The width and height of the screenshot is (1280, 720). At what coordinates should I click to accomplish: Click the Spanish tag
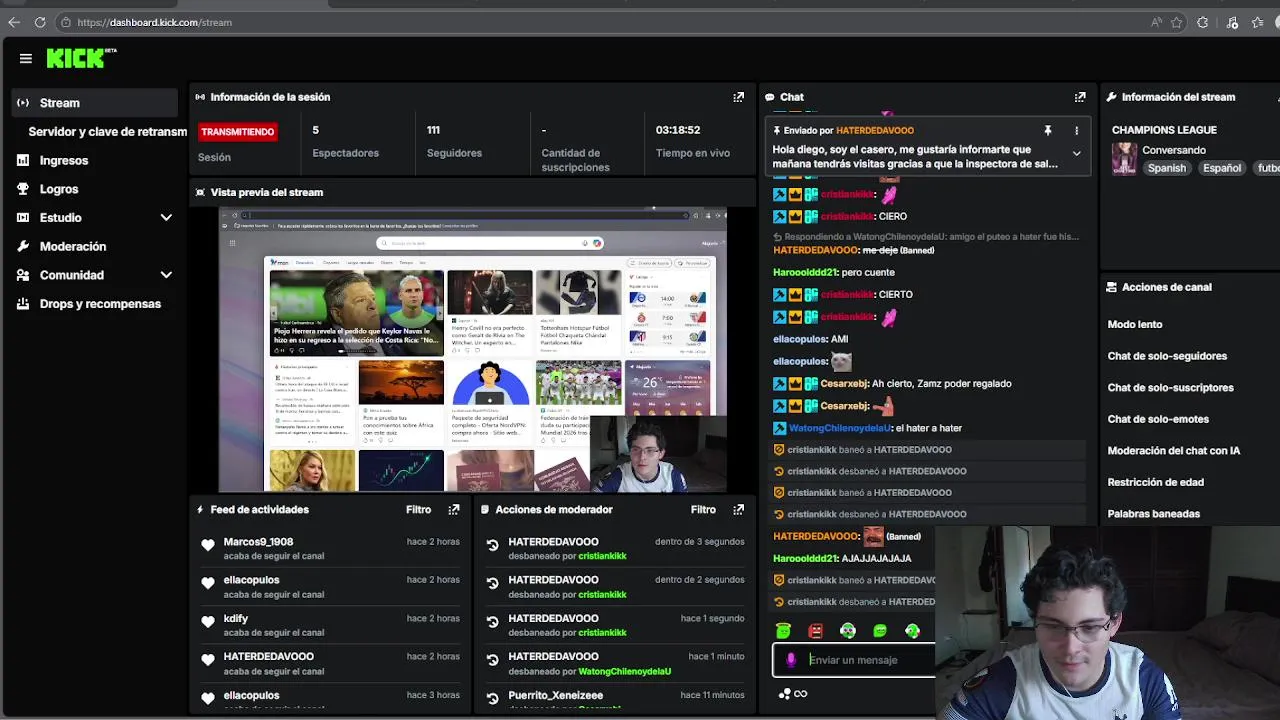(1166, 168)
